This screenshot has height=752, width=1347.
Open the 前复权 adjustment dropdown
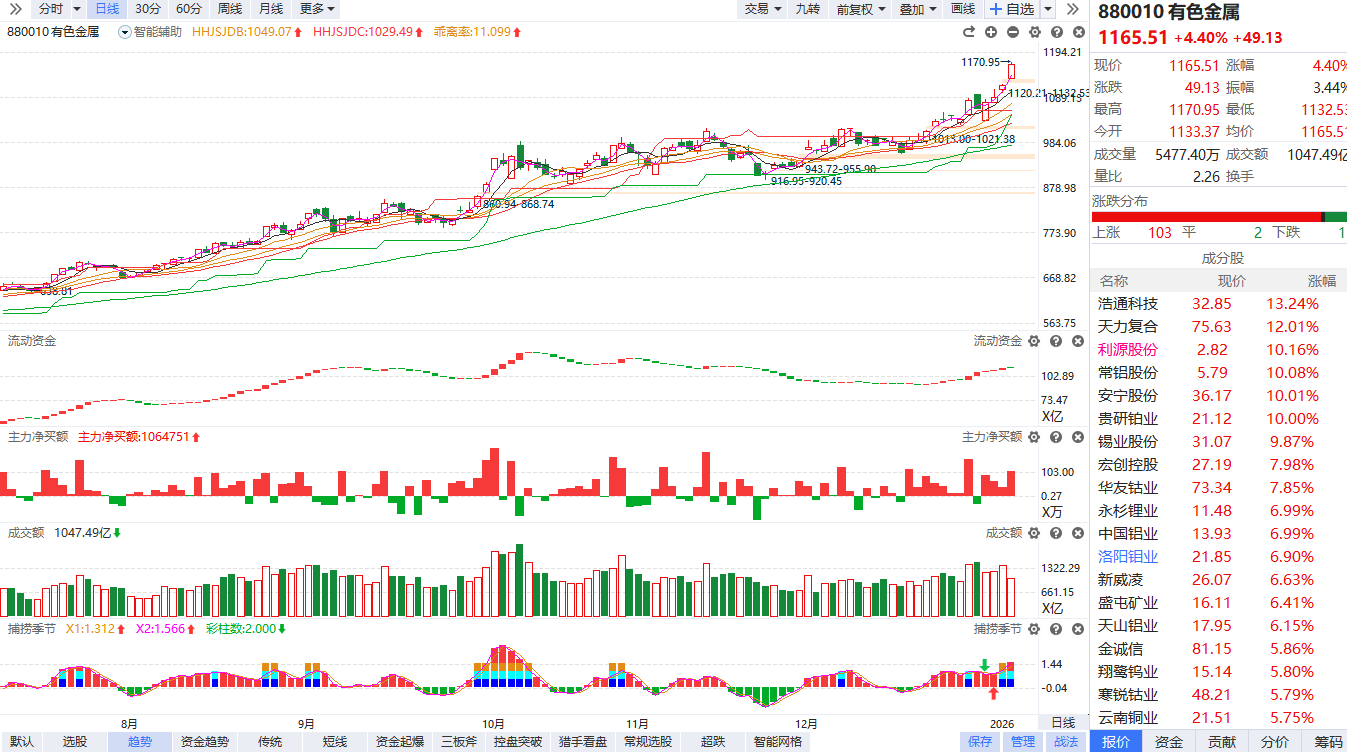coord(860,9)
